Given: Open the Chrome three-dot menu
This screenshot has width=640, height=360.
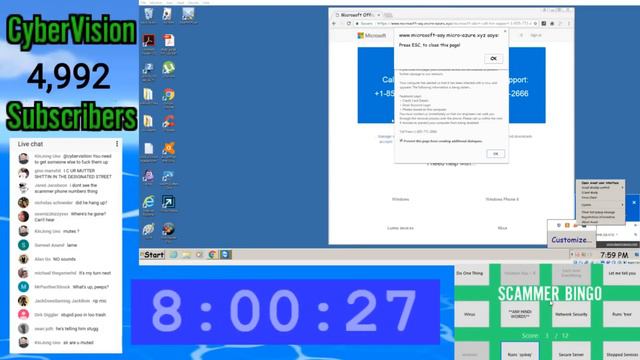Looking at the screenshot, I should tap(569, 24).
